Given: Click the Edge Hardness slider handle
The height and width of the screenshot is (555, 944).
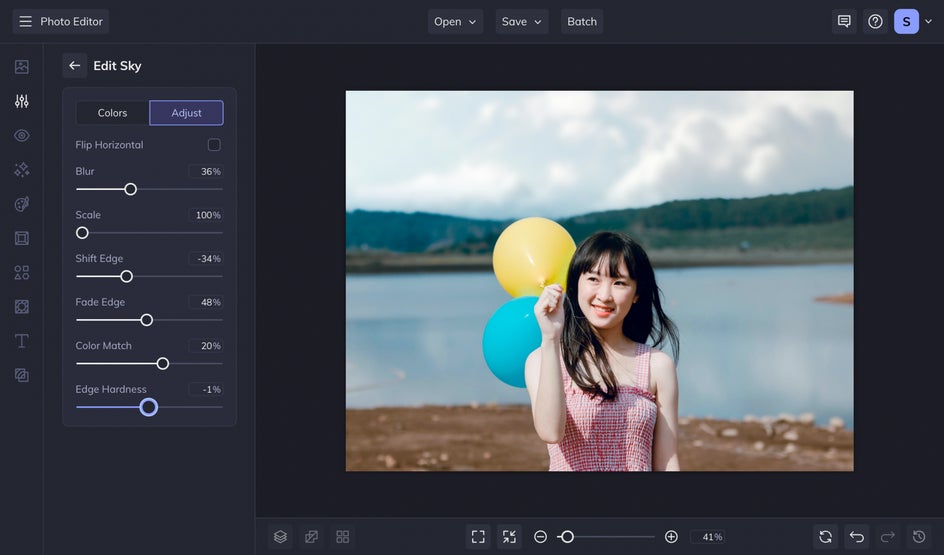Looking at the screenshot, I should (149, 408).
